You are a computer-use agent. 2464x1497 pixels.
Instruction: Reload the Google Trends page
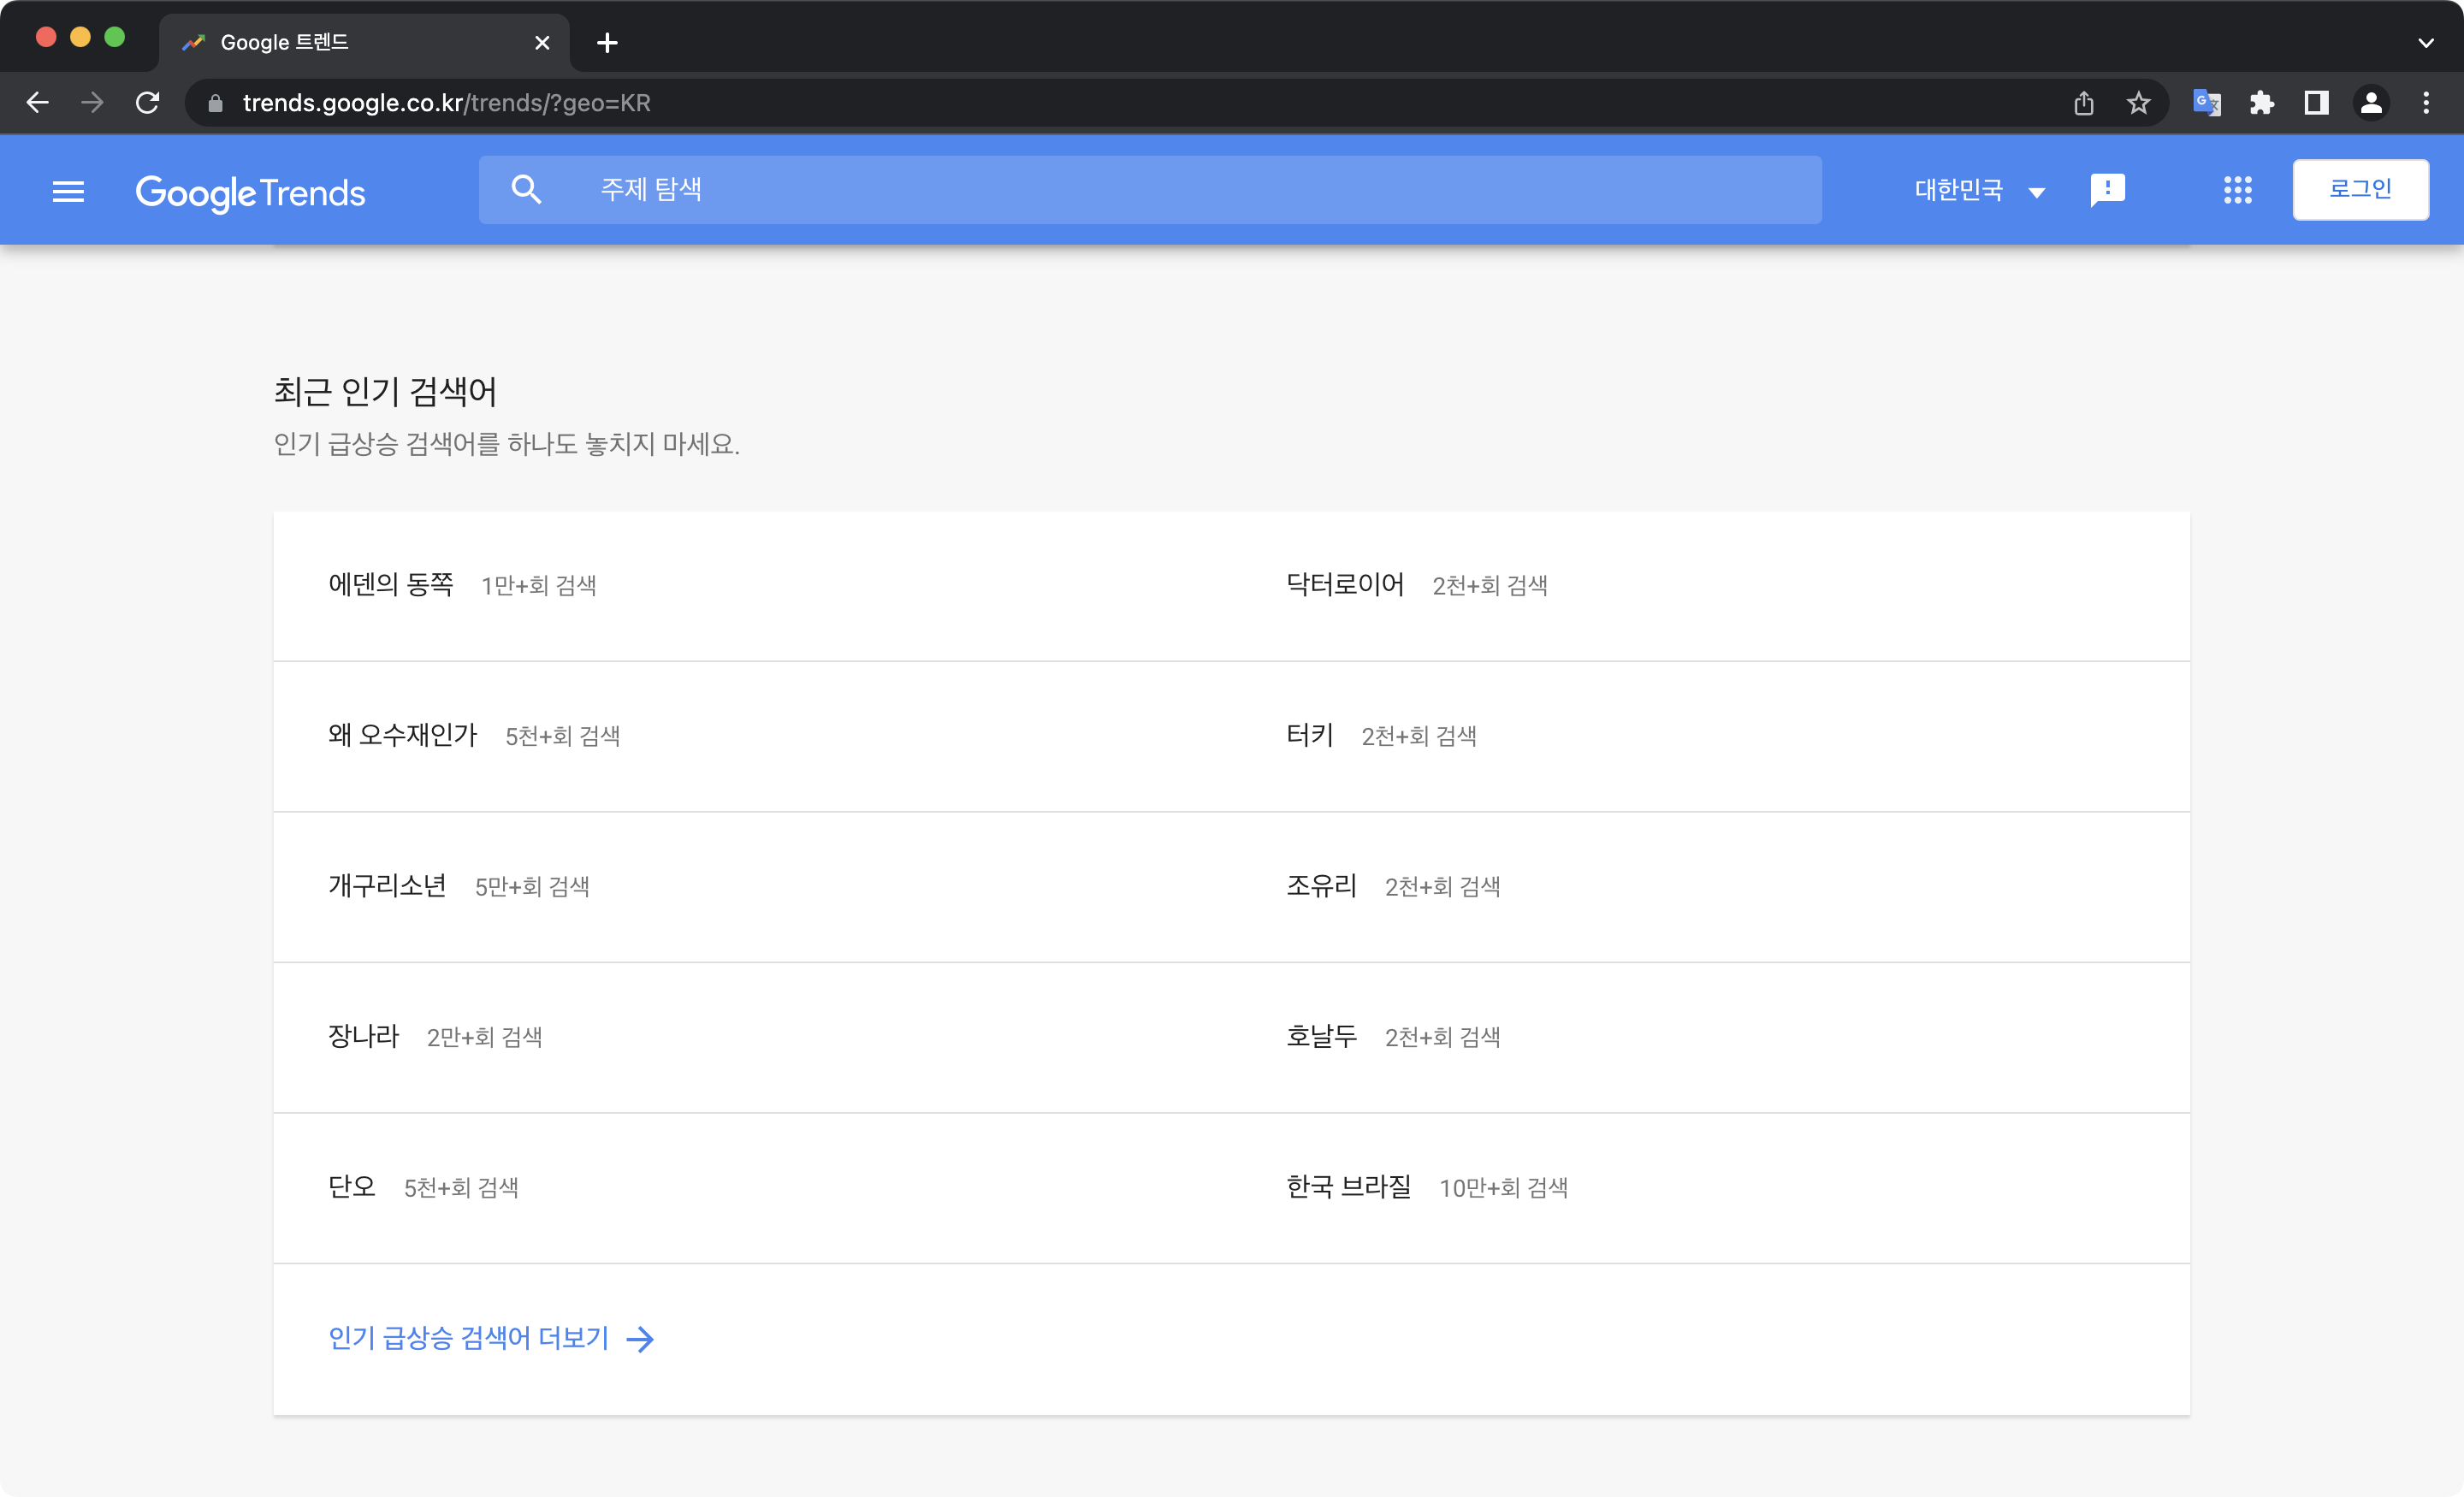point(147,102)
